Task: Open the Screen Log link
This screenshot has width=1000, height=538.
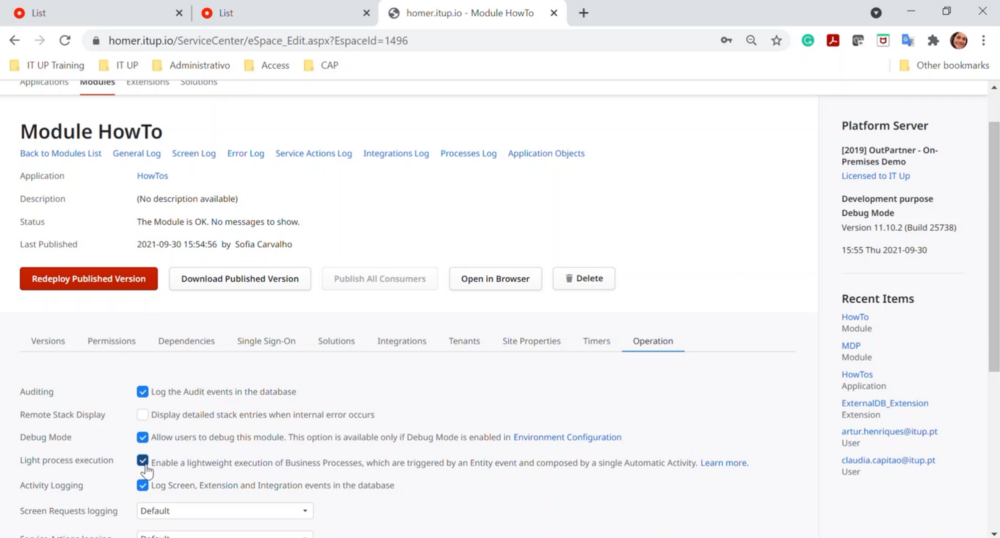Action: click(x=194, y=154)
